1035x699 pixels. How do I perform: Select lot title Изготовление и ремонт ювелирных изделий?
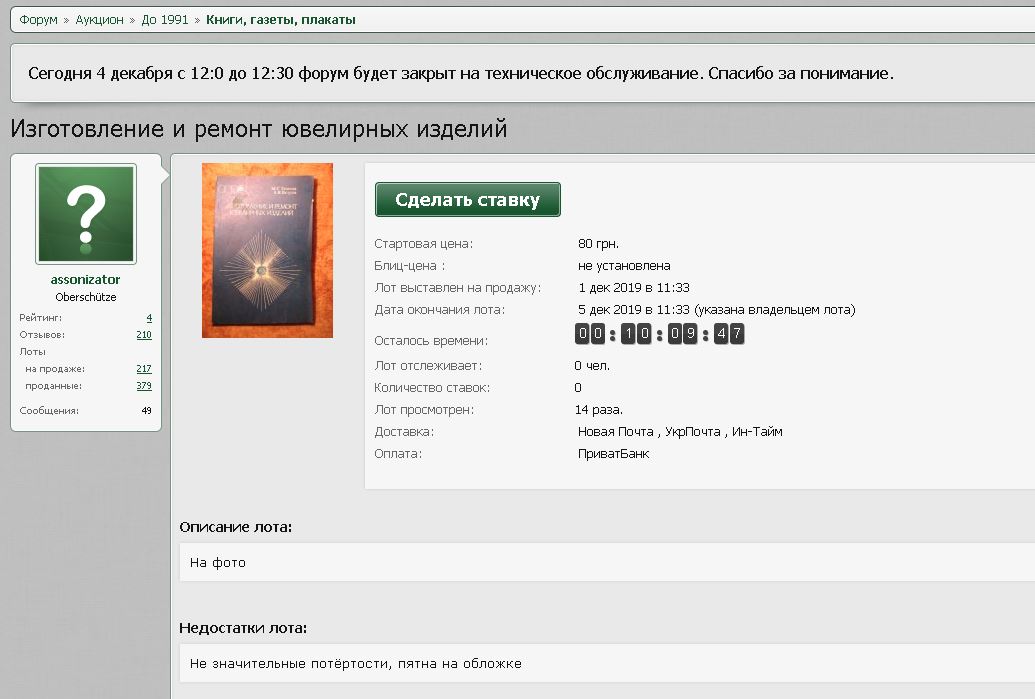pyautogui.click(x=259, y=128)
